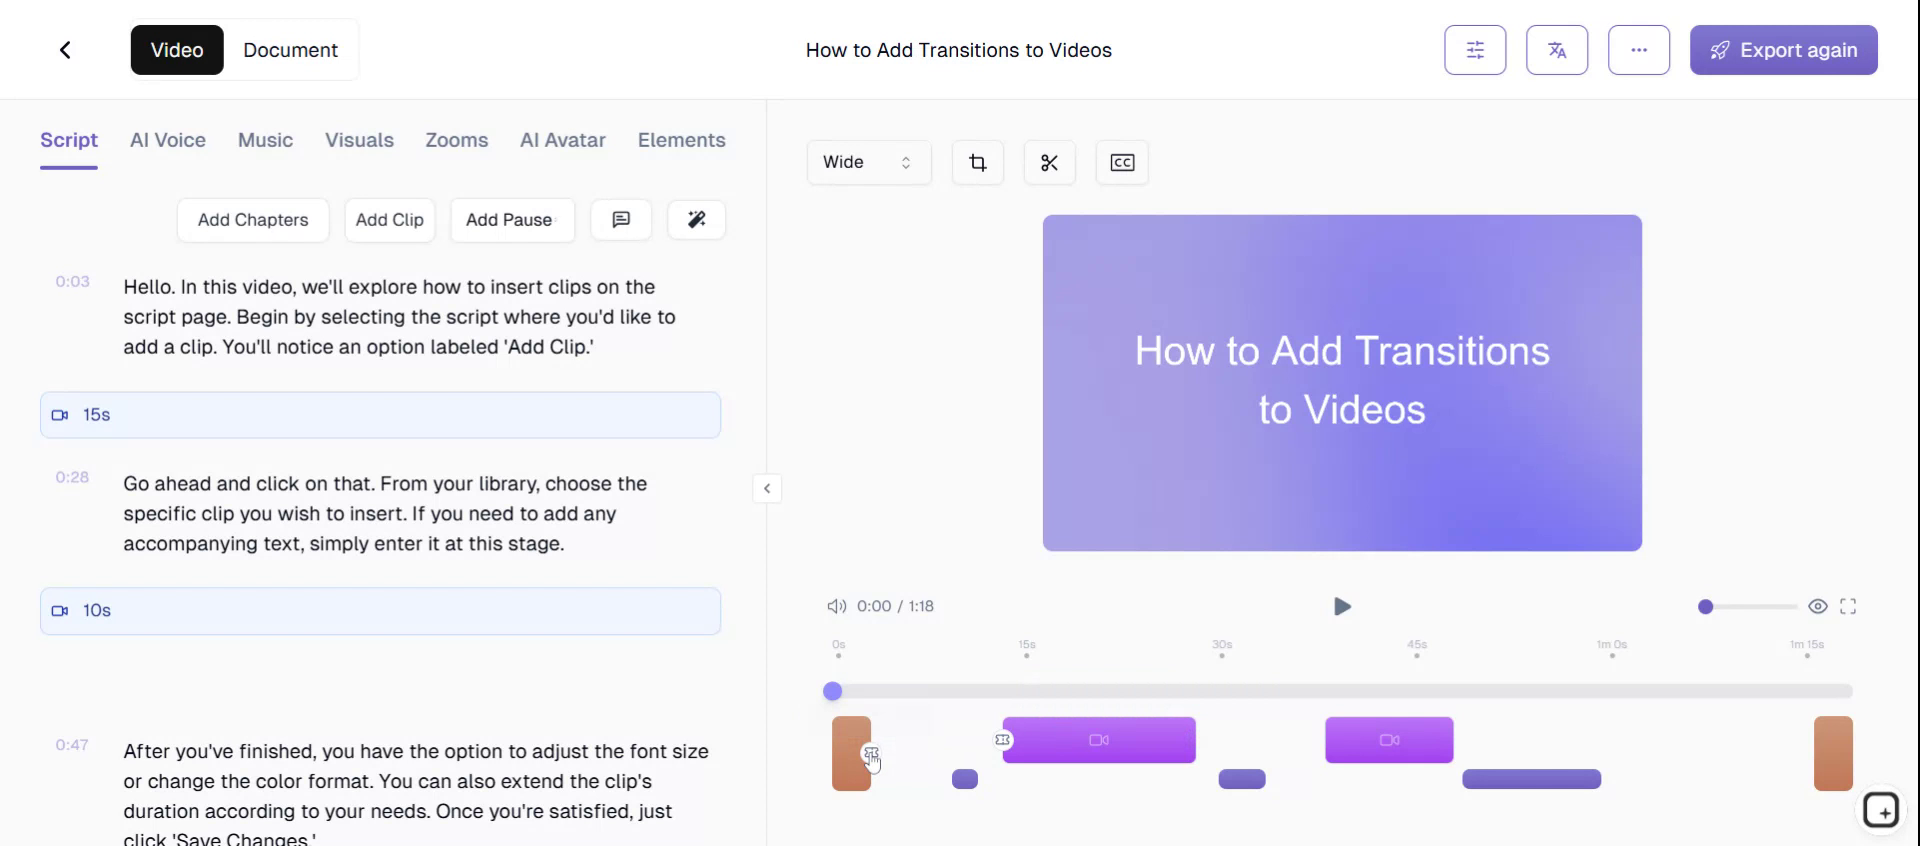Toggle the CC captions icon
The image size is (1920, 846).
pyautogui.click(x=1122, y=162)
